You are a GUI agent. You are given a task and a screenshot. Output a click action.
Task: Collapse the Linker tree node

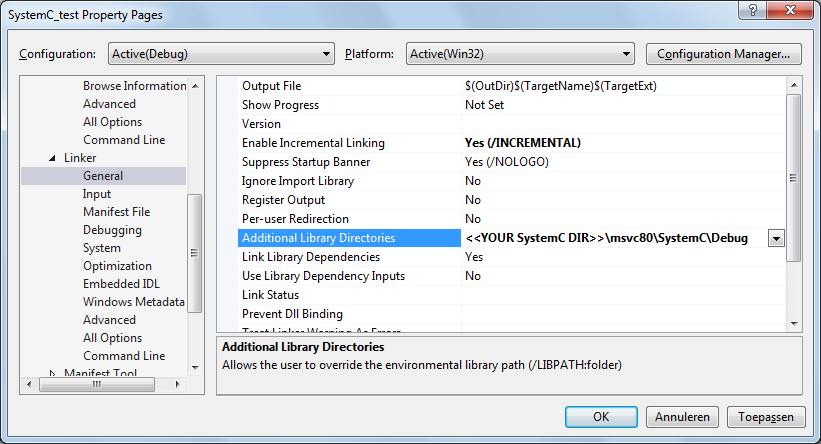pos(53,158)
